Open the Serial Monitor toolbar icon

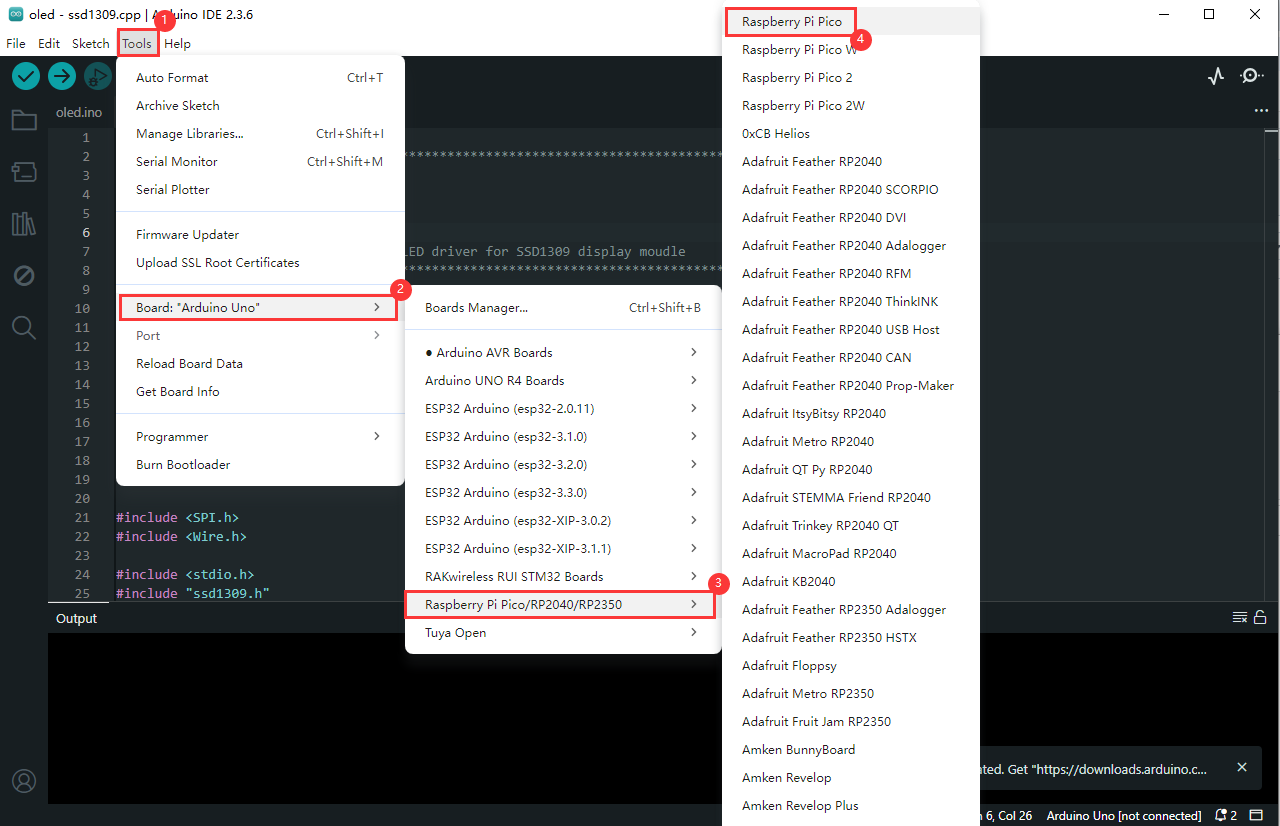click(x=1252, y=76)
